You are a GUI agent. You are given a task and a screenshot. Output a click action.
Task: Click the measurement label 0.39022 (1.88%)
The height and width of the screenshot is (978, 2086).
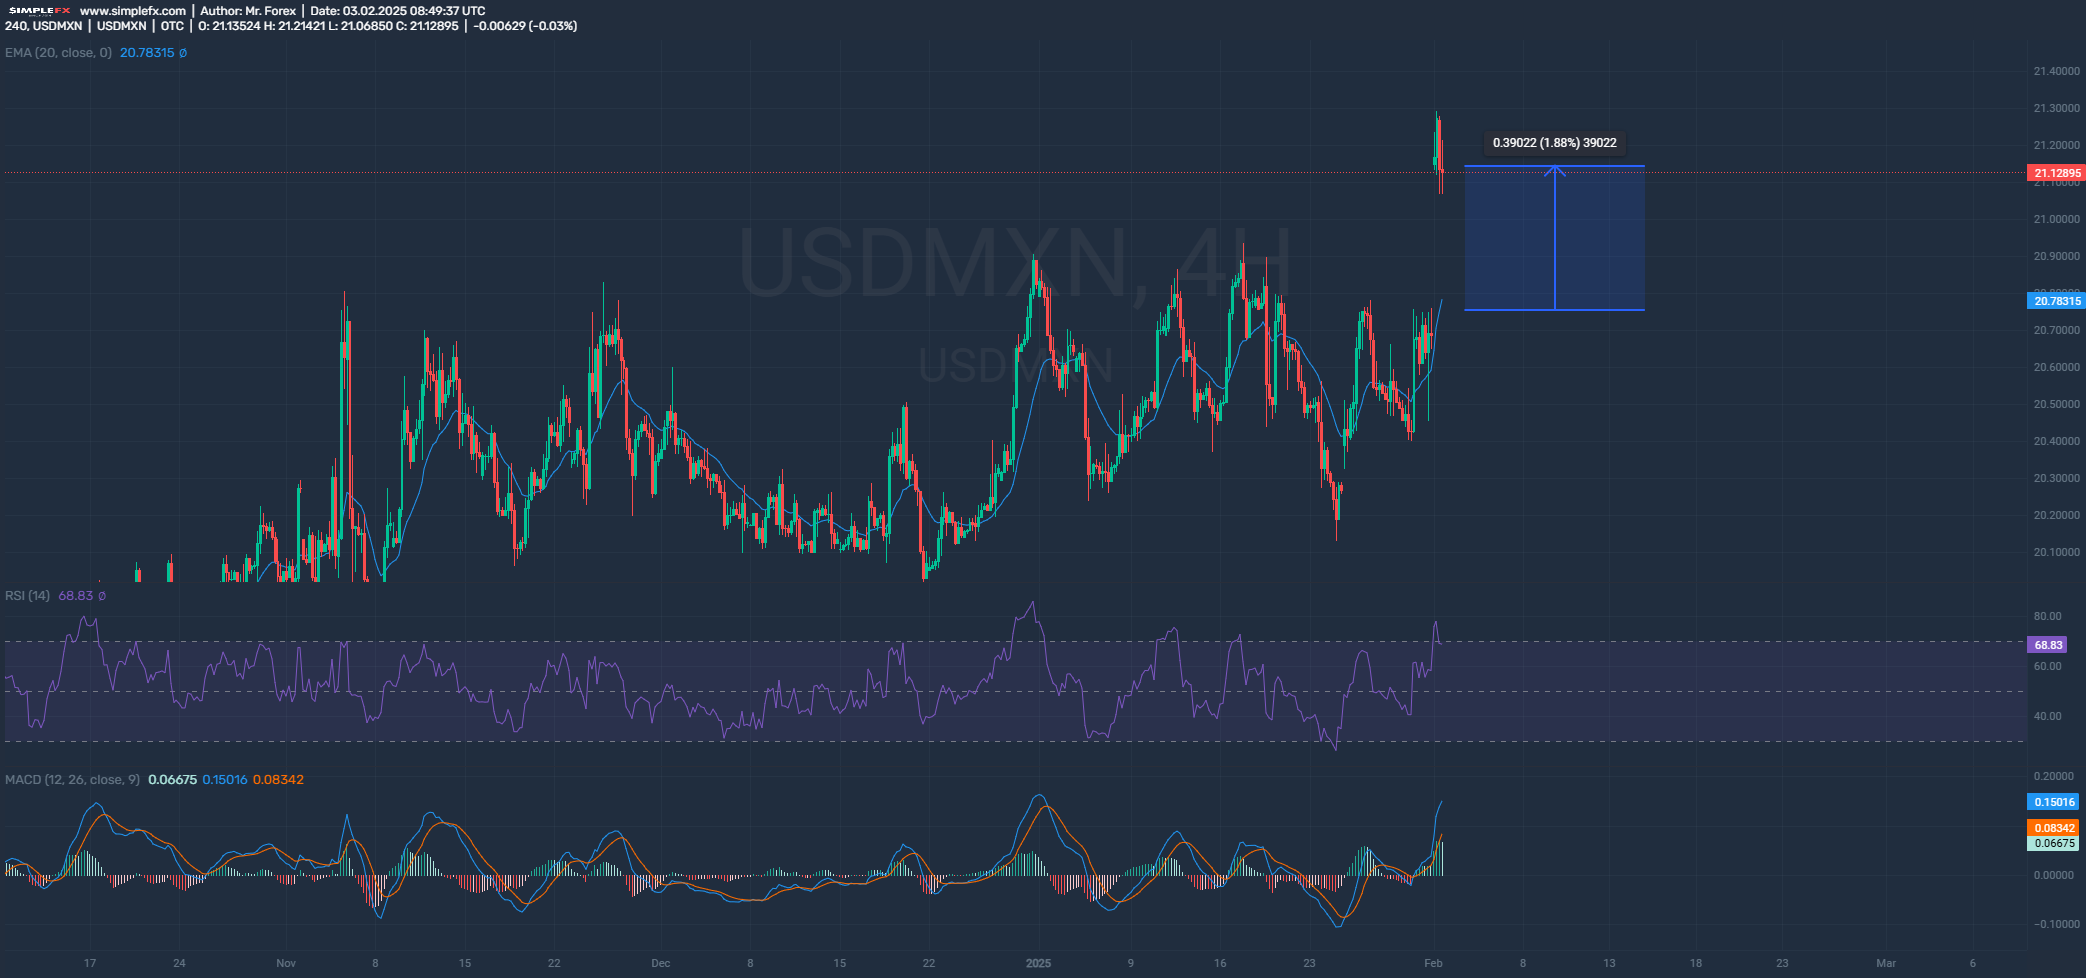(x=1554, y=143)
